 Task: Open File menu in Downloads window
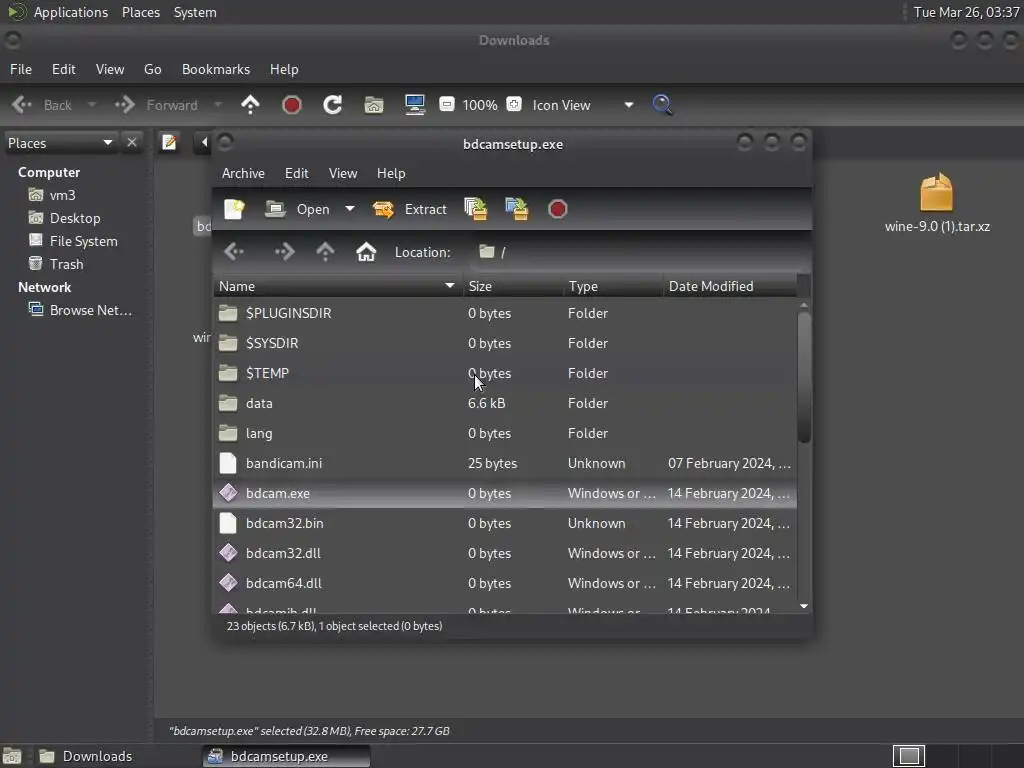(x=20, y=69)
